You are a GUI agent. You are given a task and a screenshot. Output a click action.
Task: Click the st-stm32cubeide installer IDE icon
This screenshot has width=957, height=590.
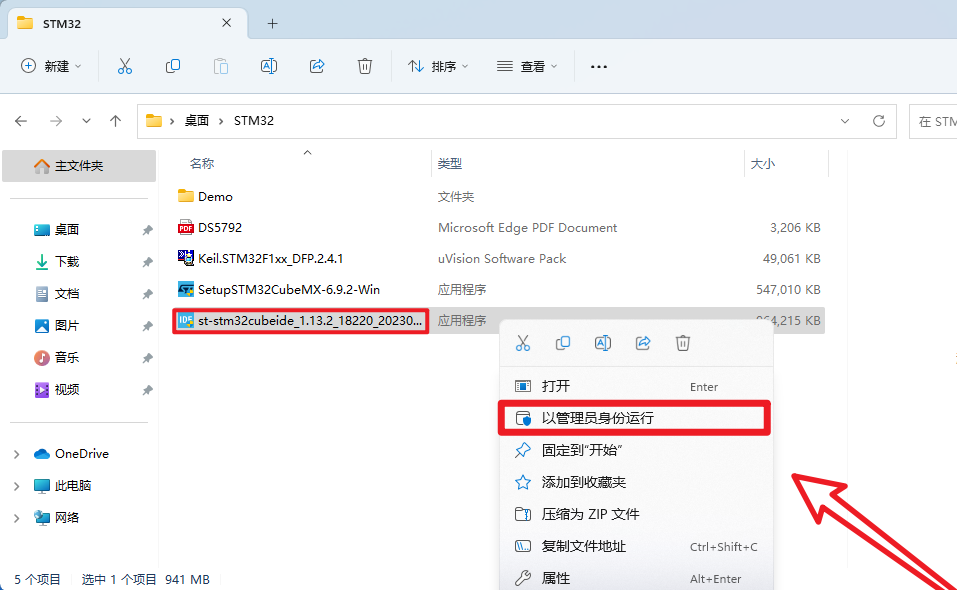click(x=186, y=320)
